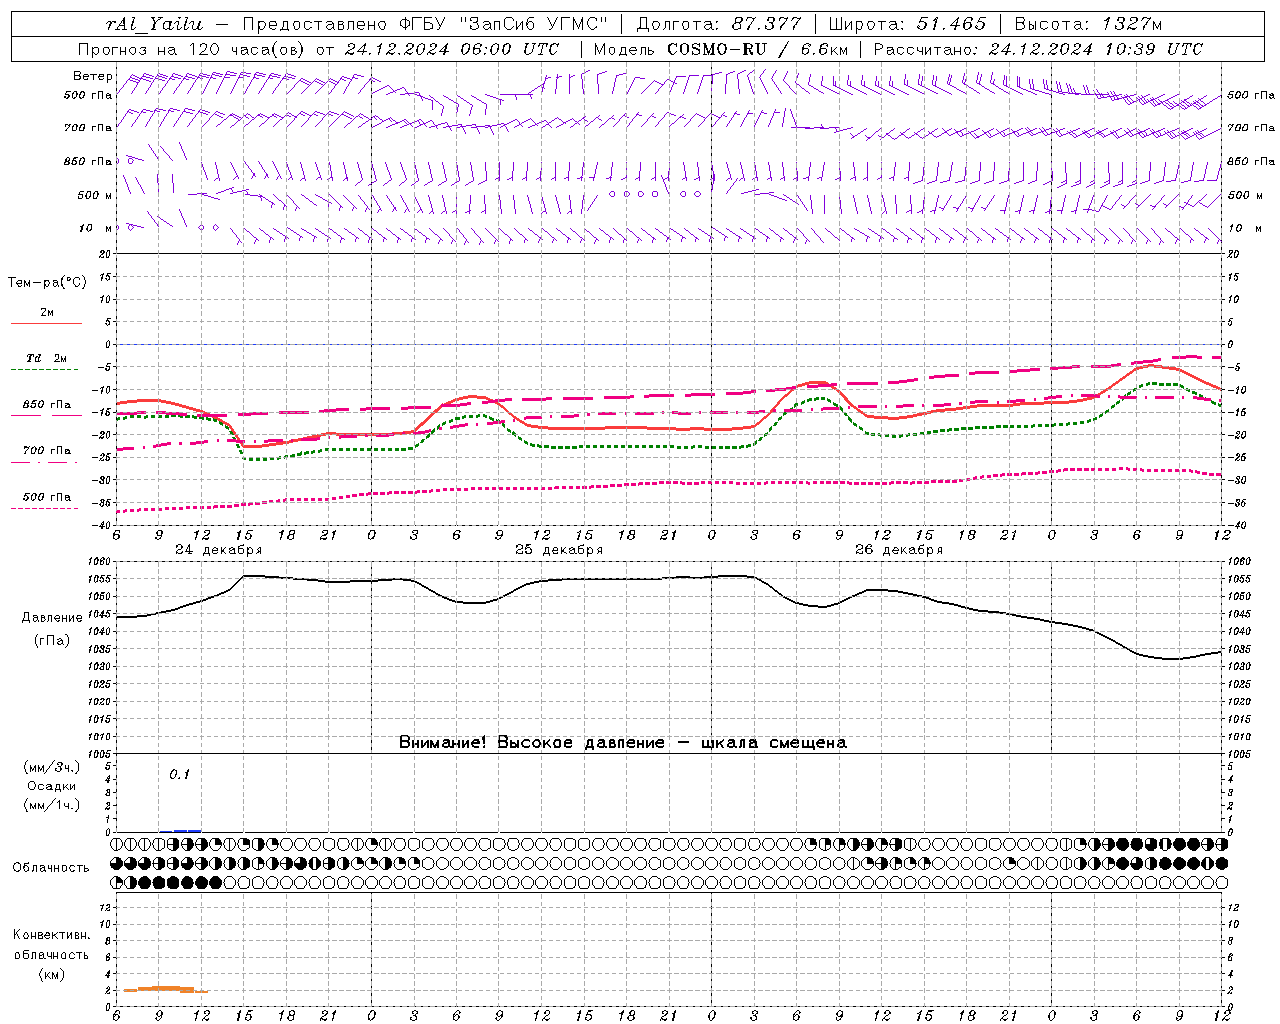This screenshot has width=1280, height=1024.
Task: Click the 'Рассчитано: 24.12.2024 10:39 UTC' timestamp
Action: point(1038,49)
